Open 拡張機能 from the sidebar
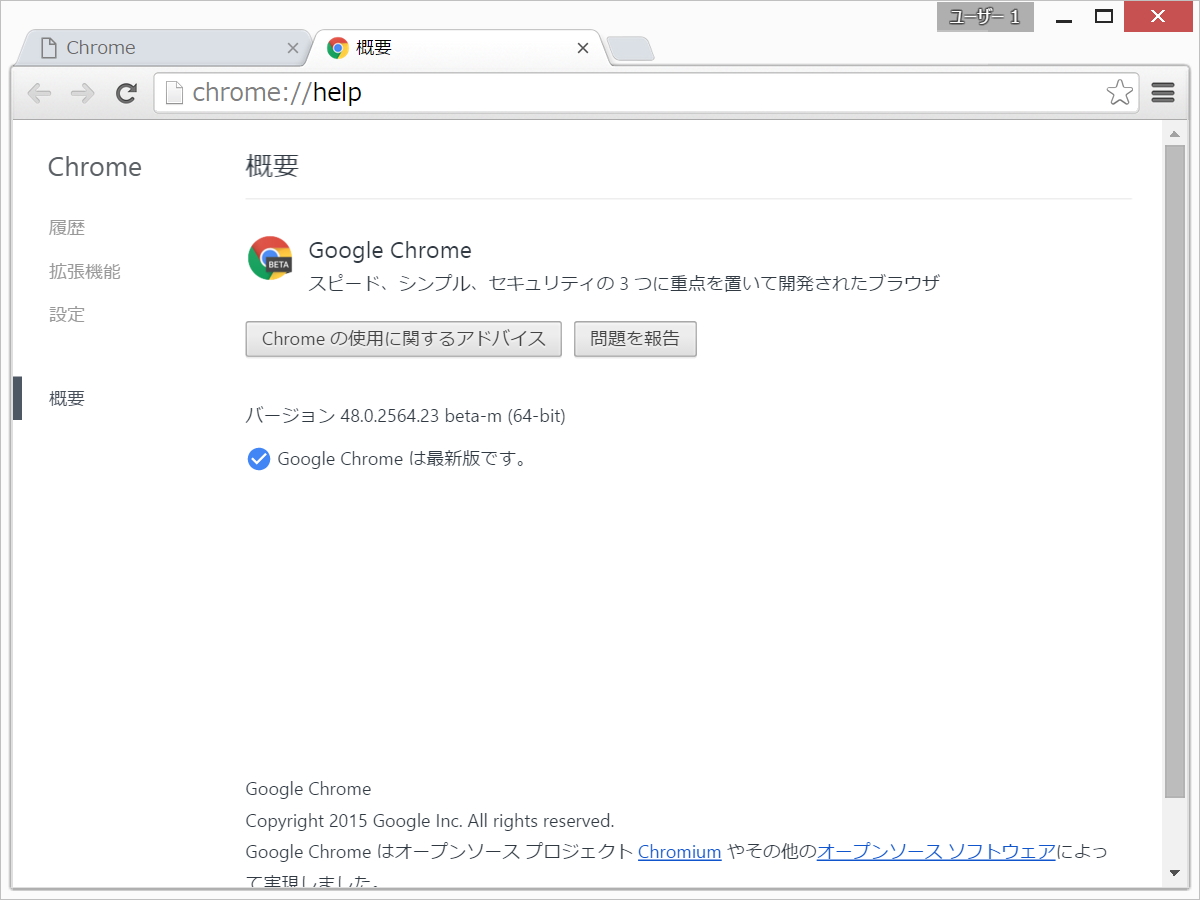Viewport: 1200px width, 900px height. (x=86, y=271)
